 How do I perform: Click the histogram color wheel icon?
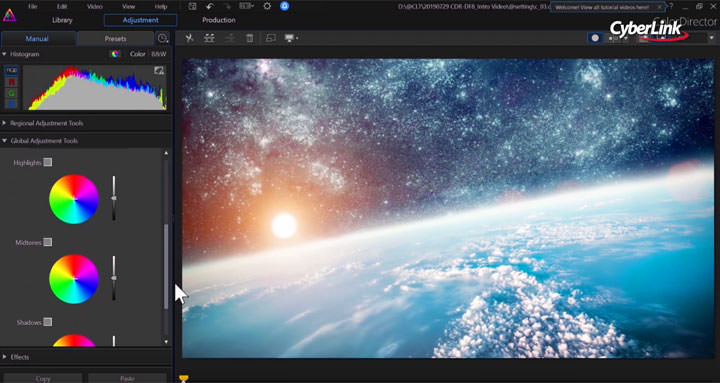[x=115, y=54]
